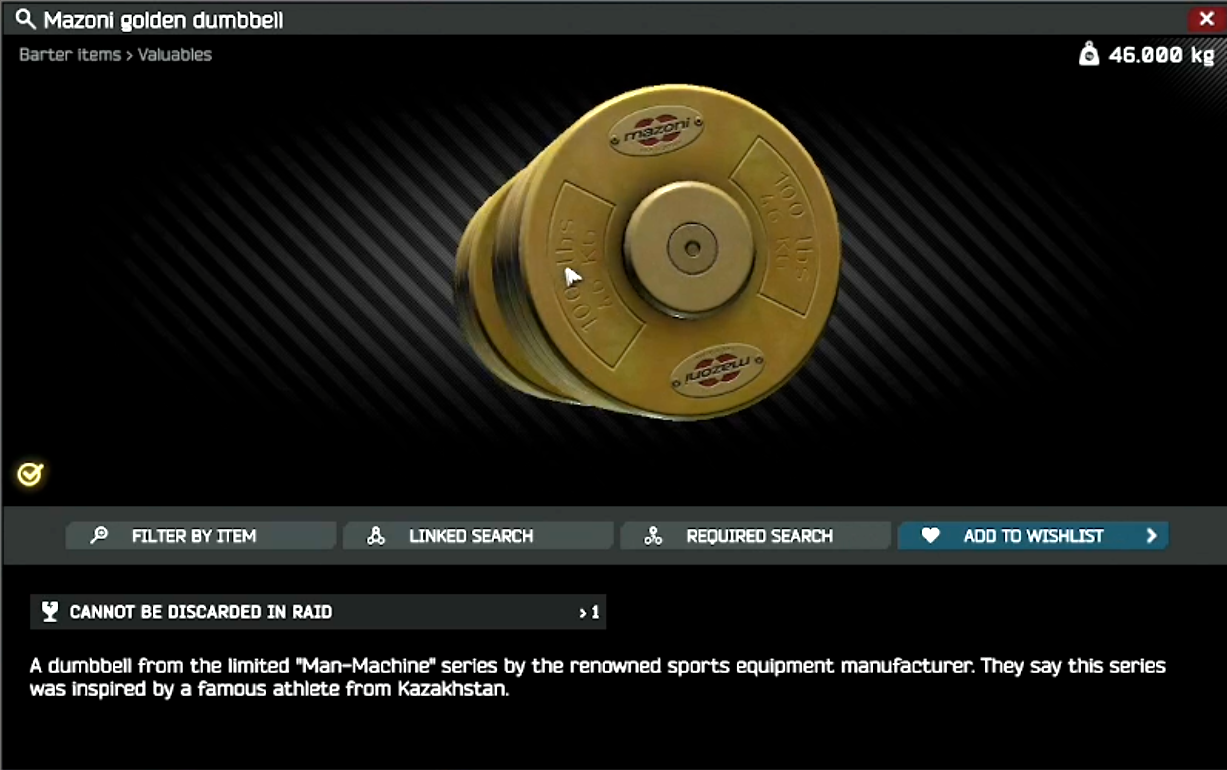Click the weight bag icon near 46.000 kg
Image resolution: width=1227 pixels, height=770 pixels.
(x=1089, y=55)
